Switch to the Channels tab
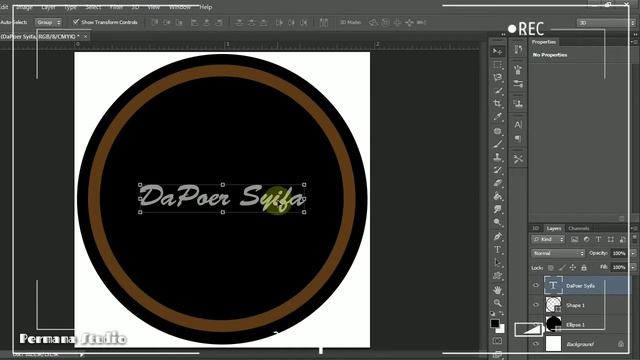Screen dimensions: 640x360 tap(578, 228)
